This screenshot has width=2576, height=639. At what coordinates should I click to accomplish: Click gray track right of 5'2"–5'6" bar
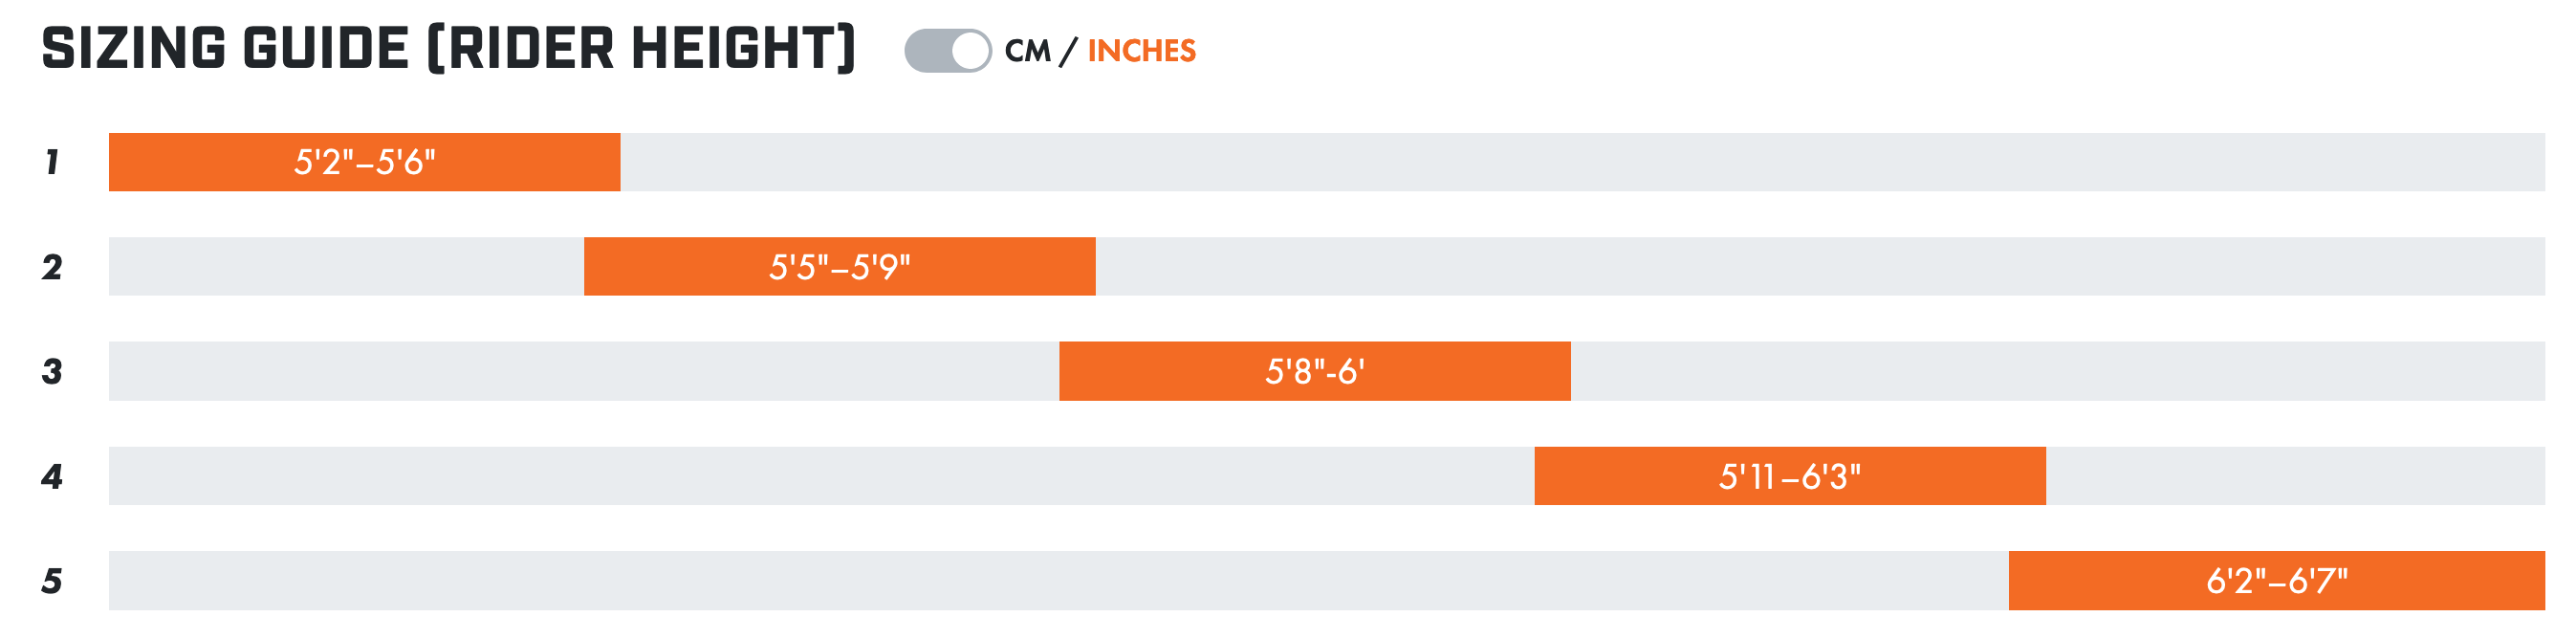click(1580, 162)
